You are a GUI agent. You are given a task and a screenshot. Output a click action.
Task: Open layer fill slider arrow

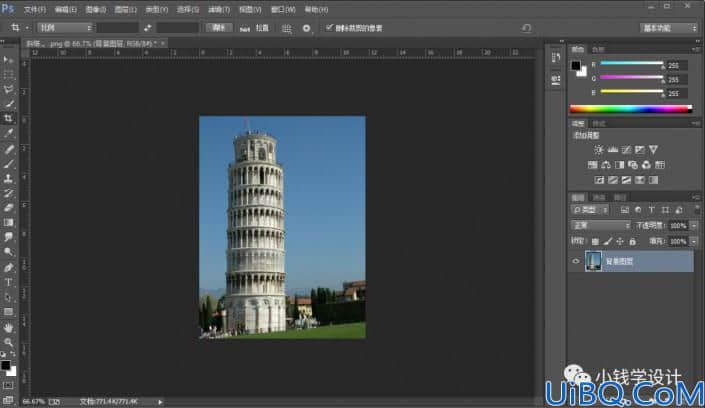pyautogui.click(x=694, y=242)
